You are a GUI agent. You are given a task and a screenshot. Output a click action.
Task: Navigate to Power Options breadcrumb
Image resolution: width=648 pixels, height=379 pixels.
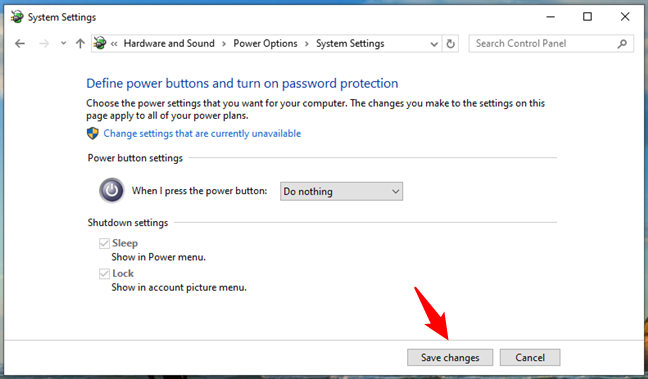coord(265,43)
